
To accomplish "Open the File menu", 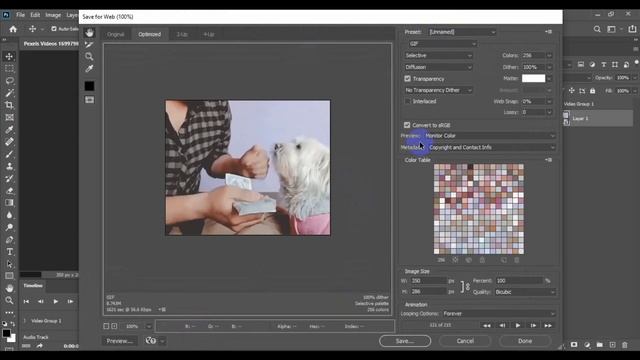I will click(20, 15).
